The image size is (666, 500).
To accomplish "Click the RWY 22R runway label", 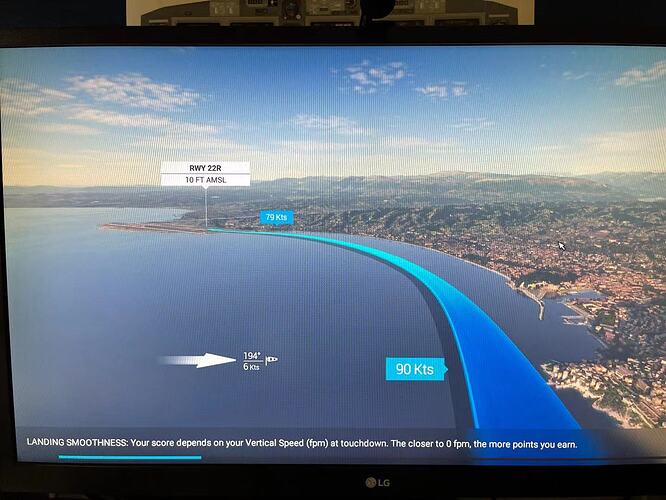I will (x=205, y=168).
